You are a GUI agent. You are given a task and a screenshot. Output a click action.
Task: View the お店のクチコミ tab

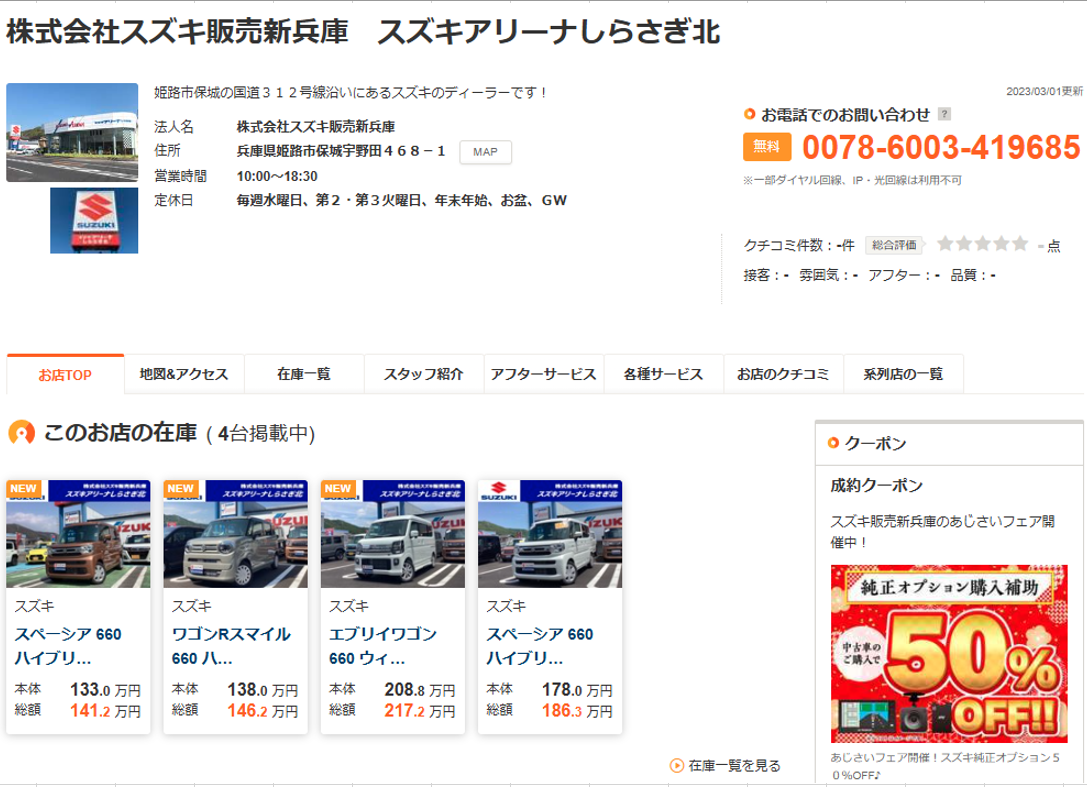783,375
